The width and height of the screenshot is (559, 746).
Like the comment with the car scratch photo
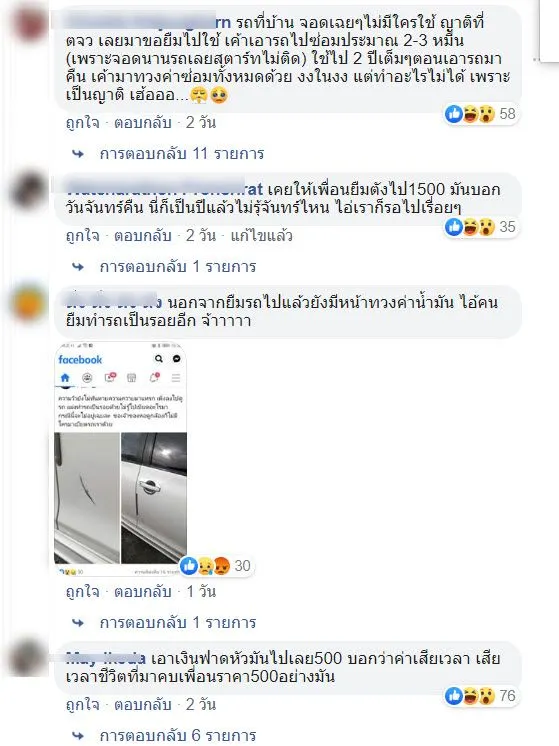pyautogui.click(x=83, y=592)
